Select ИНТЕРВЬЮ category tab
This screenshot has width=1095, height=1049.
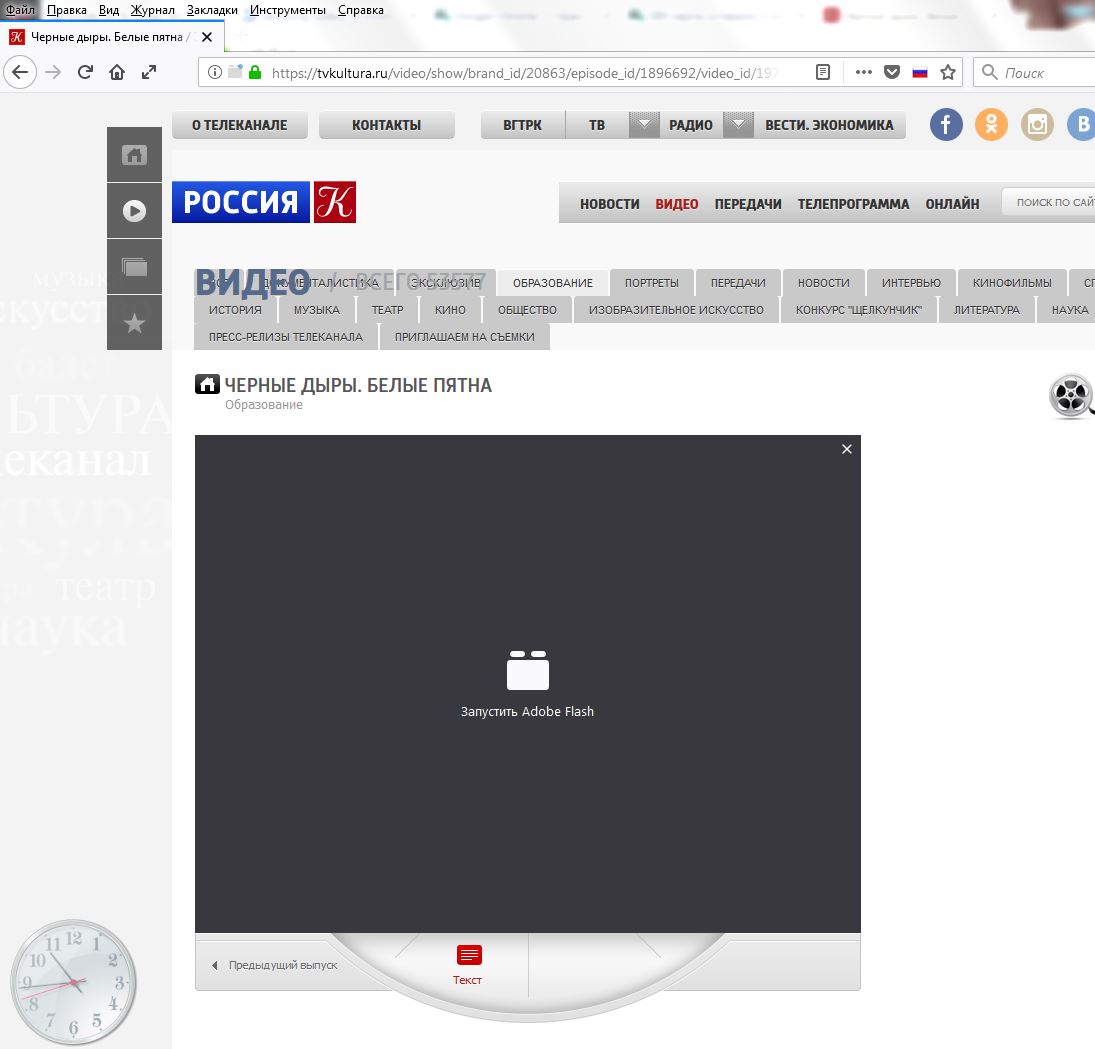pos(911,283)
